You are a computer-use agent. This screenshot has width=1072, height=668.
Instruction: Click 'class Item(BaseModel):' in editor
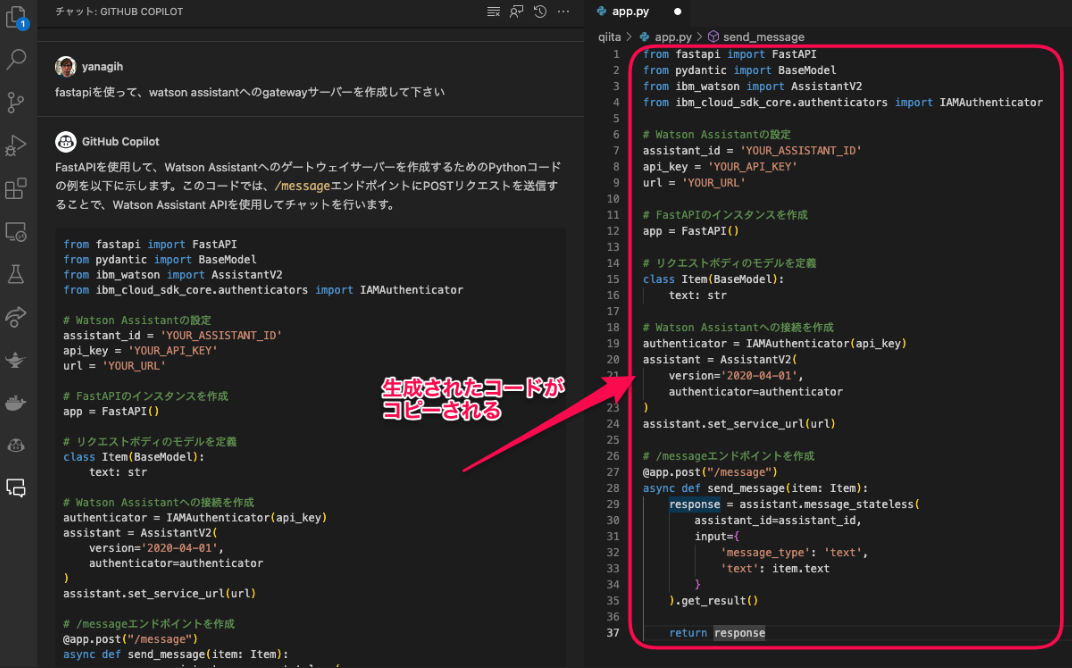[x=713, y=279]
